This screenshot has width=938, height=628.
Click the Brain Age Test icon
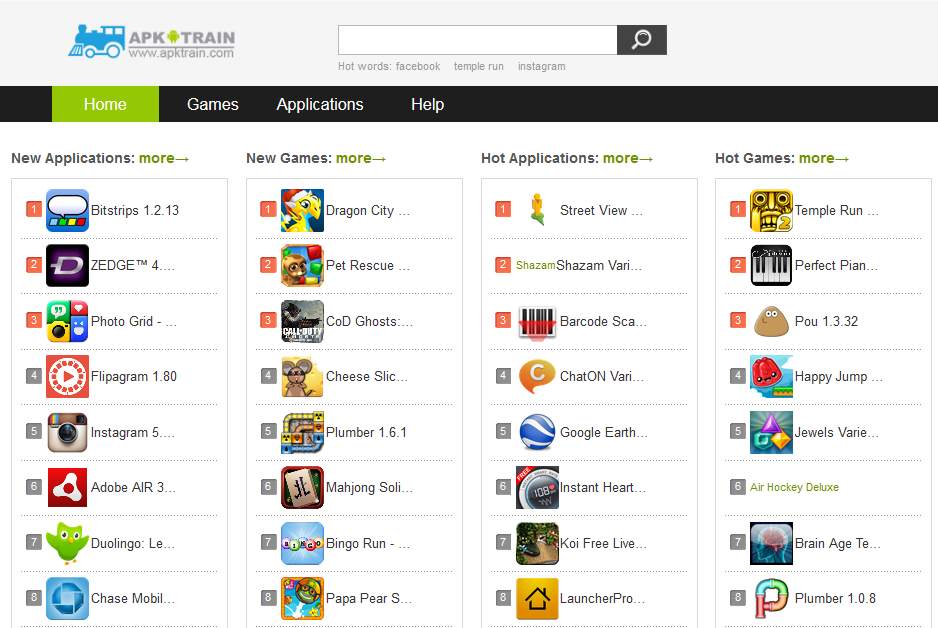point(772,543)
